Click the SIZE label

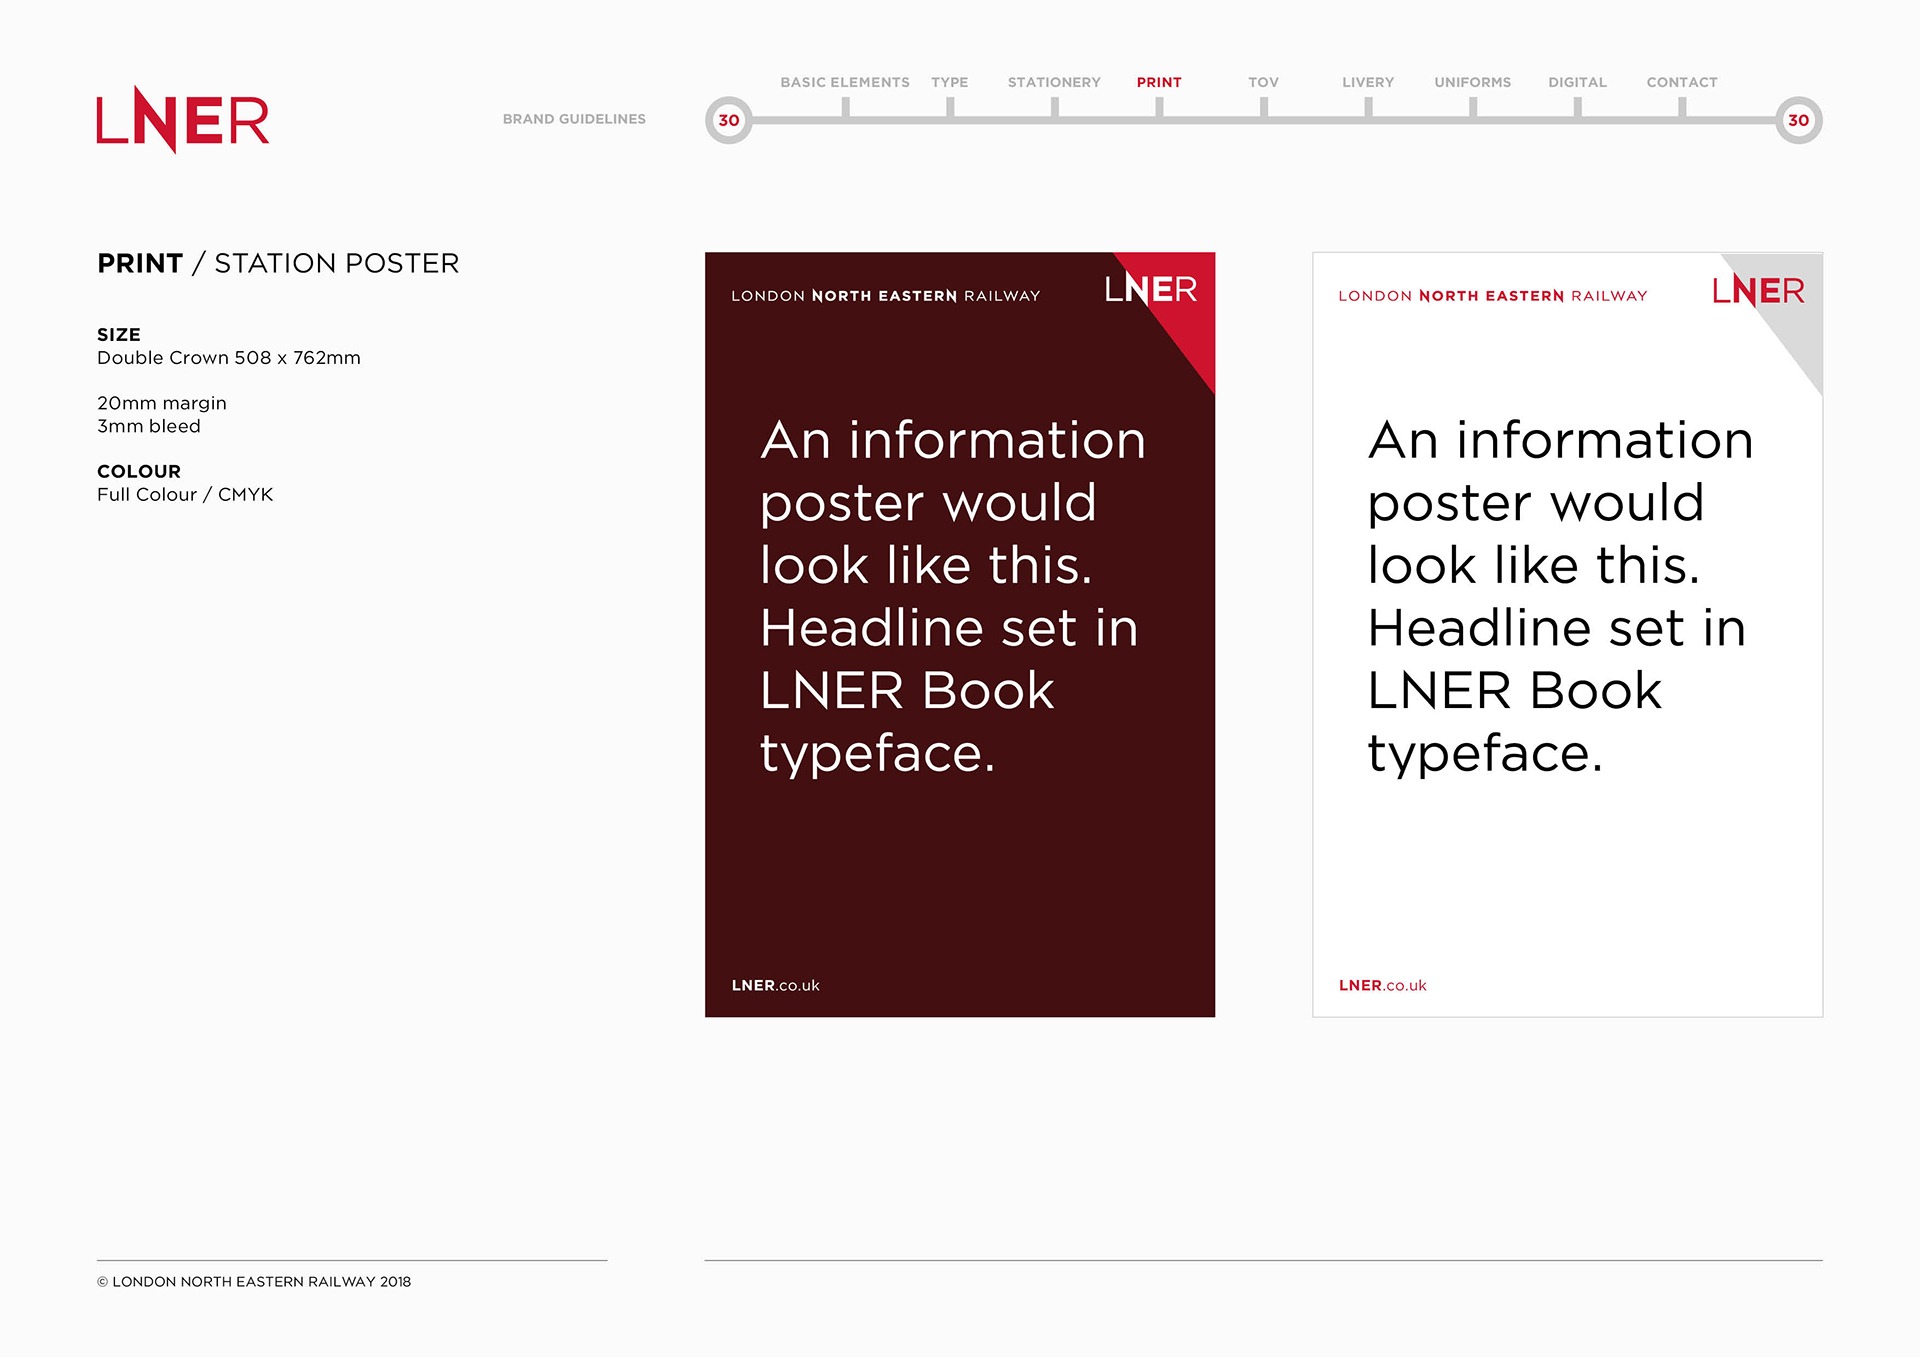pos(119,335)
